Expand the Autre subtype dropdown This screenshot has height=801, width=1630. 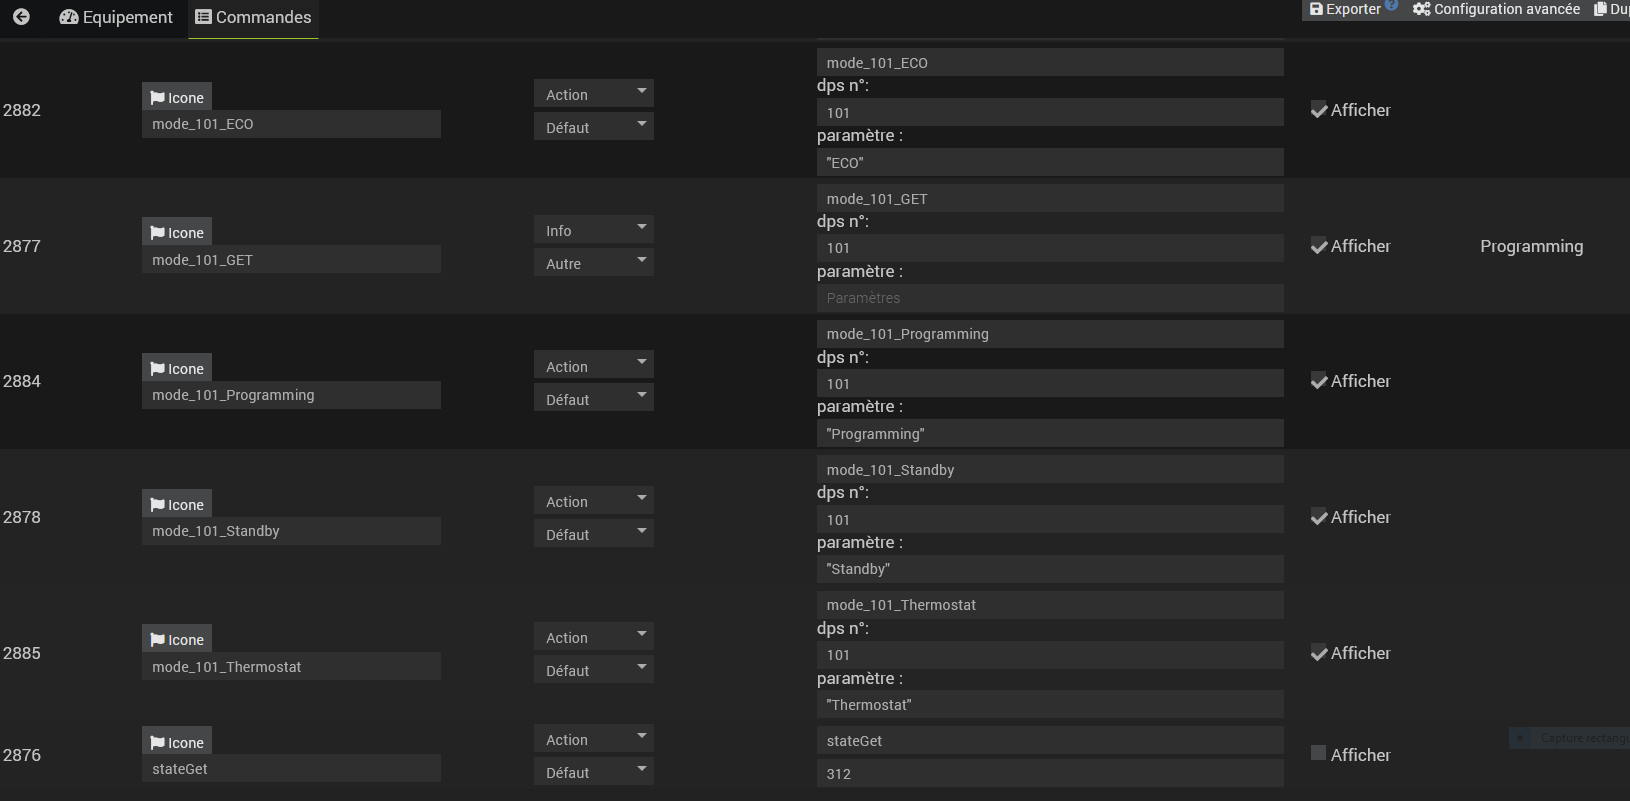pyautogui.click(x=593, y=263)
